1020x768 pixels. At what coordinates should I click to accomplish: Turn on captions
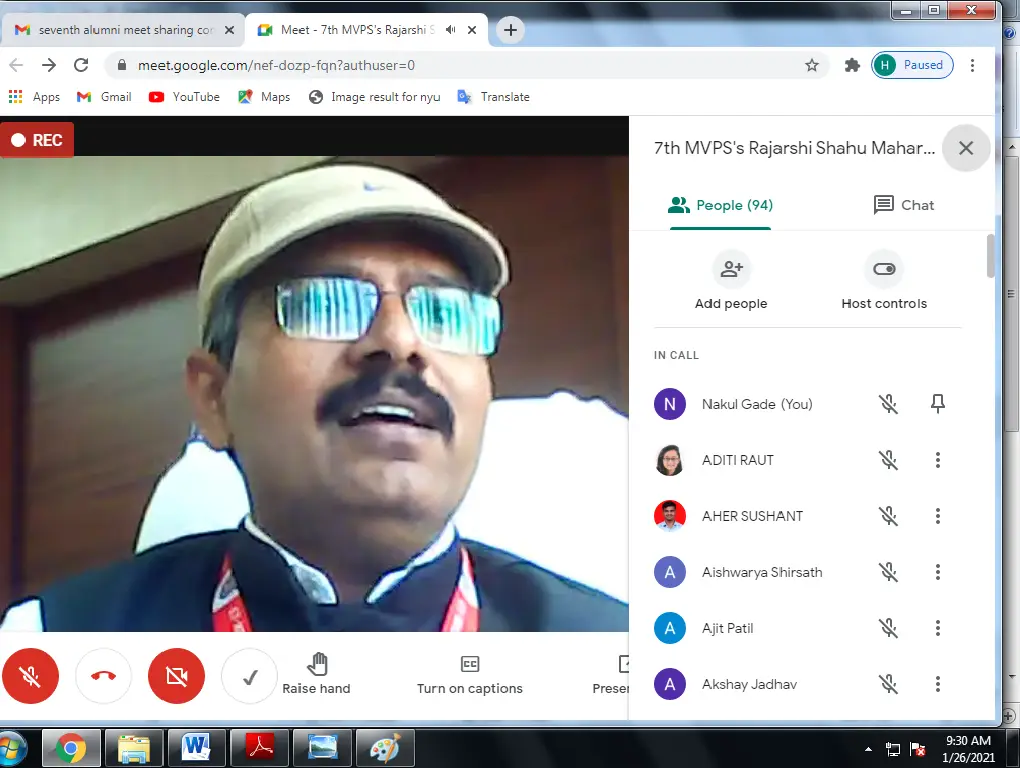(x=470, y=674)
